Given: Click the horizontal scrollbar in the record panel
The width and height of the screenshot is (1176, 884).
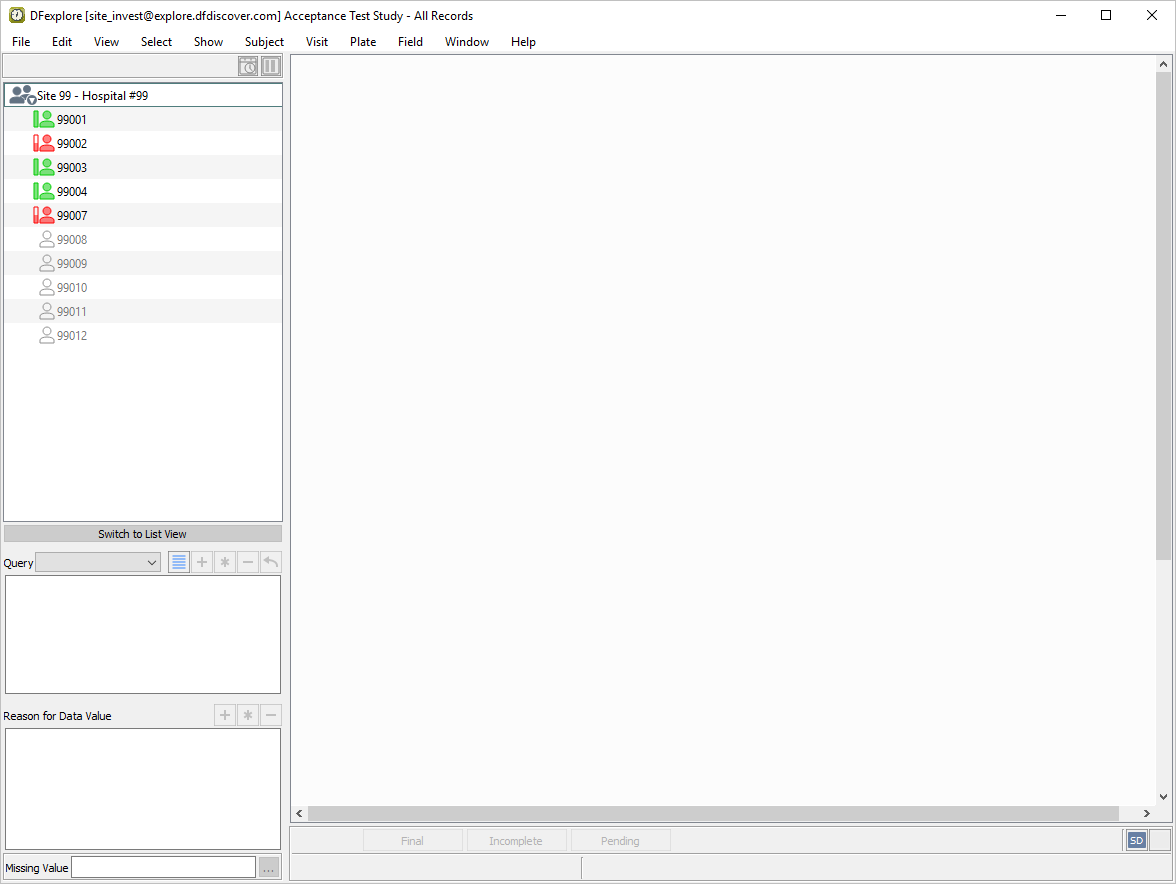Looking at the screenshot, I should click(x=712, y=814).
